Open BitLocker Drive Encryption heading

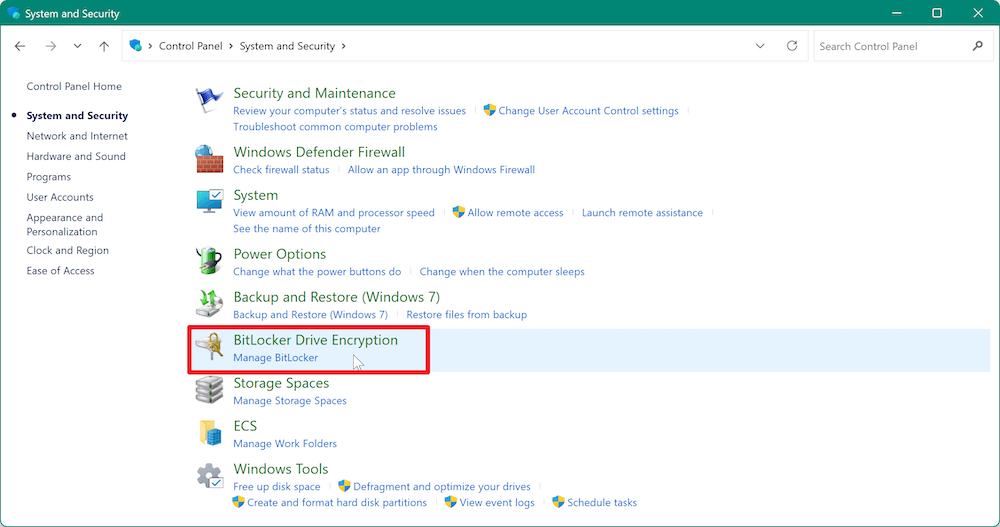coord(316,340)
